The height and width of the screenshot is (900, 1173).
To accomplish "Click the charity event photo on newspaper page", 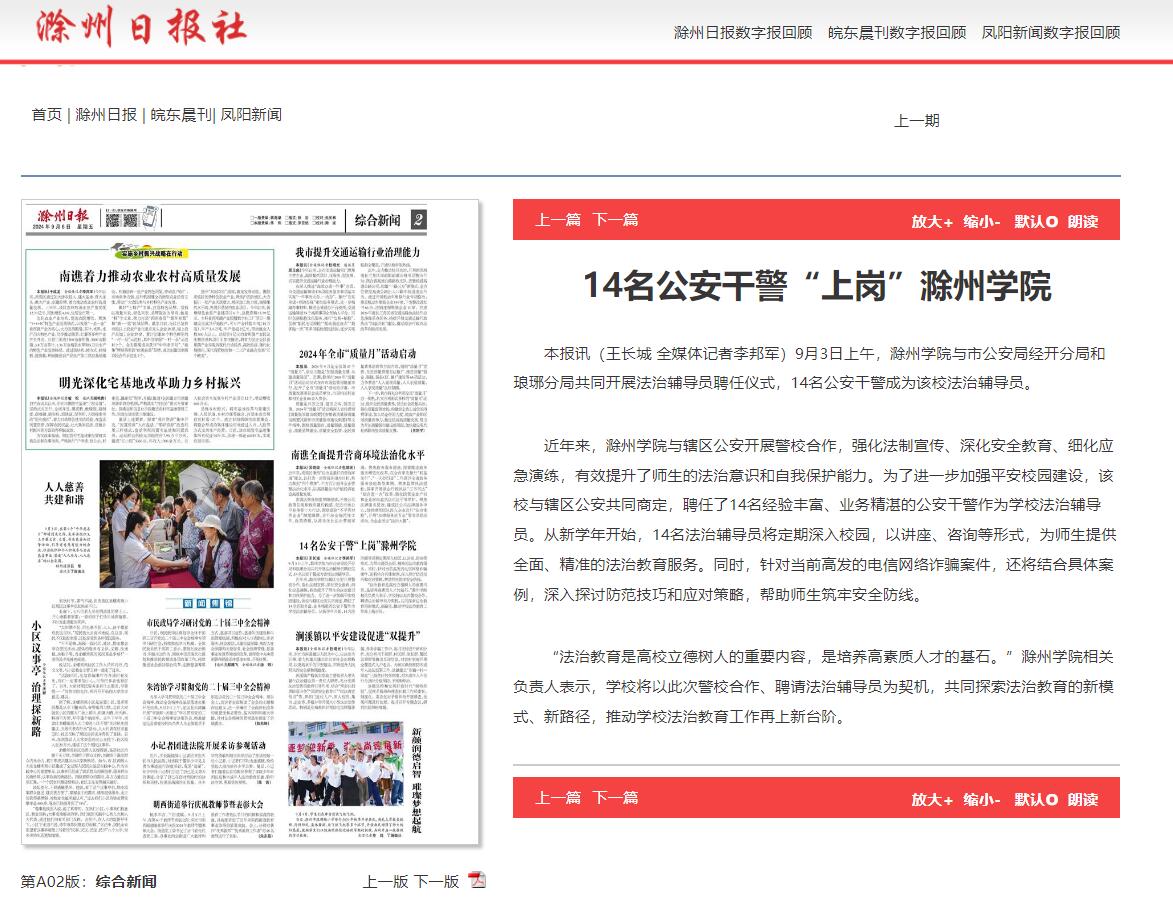I will point(186,524).
